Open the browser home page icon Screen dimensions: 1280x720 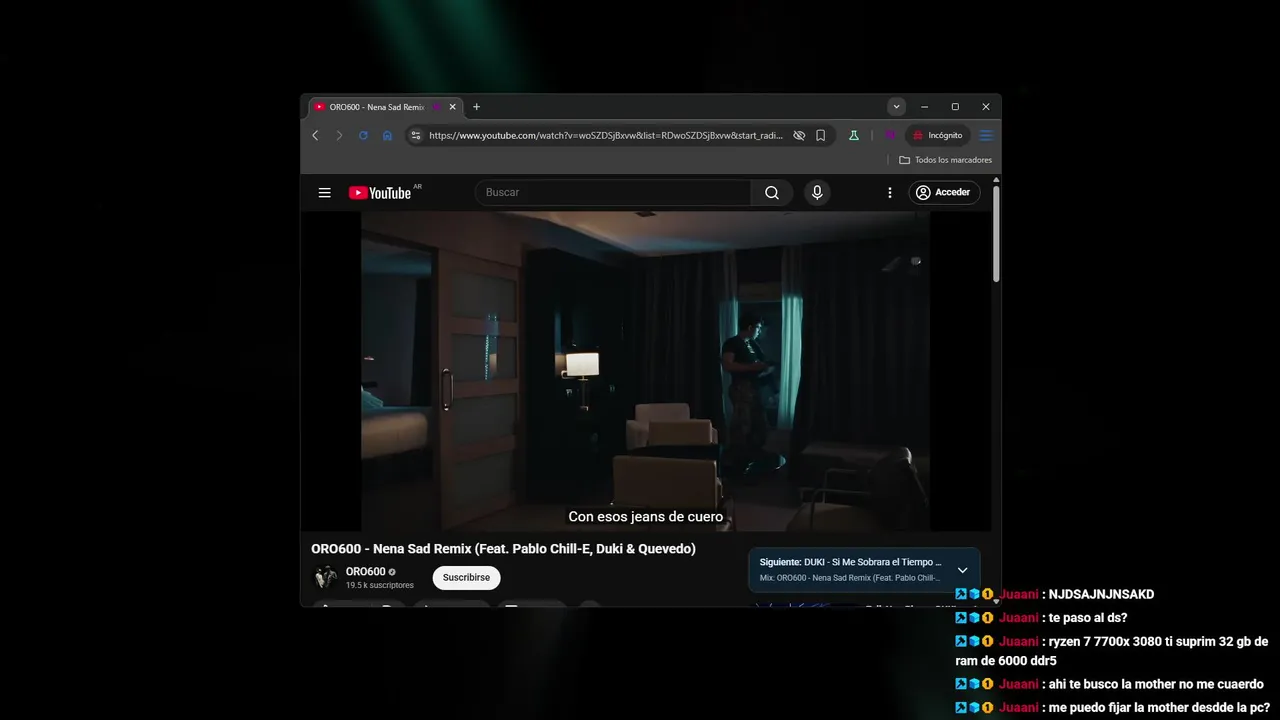click(387, 135)
